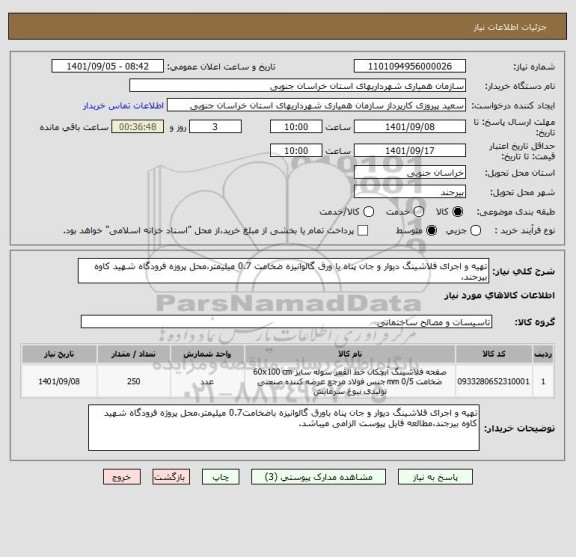Image resolution: width=576 pixels, height=557 pixels.
Task: Click the ردیف column header
Action: 543,354
